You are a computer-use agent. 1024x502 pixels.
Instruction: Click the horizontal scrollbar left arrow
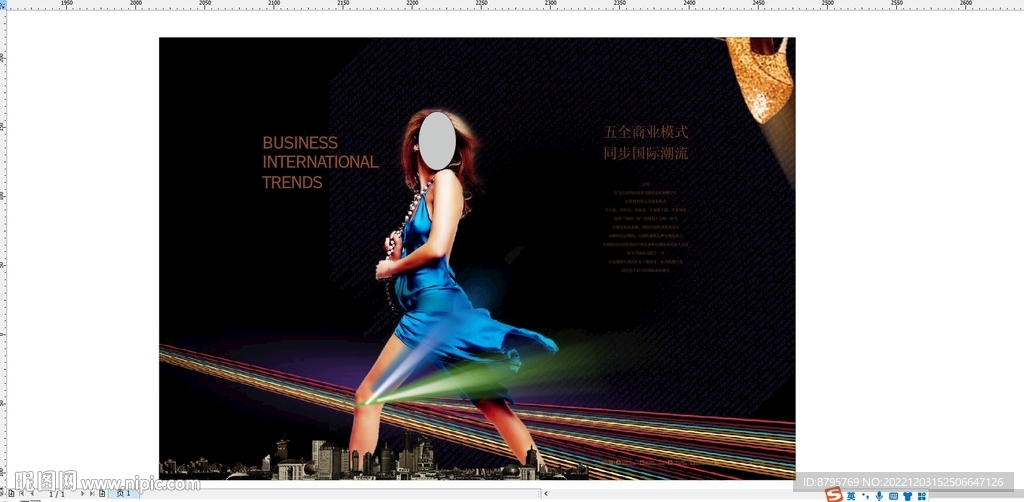(546, 494)
